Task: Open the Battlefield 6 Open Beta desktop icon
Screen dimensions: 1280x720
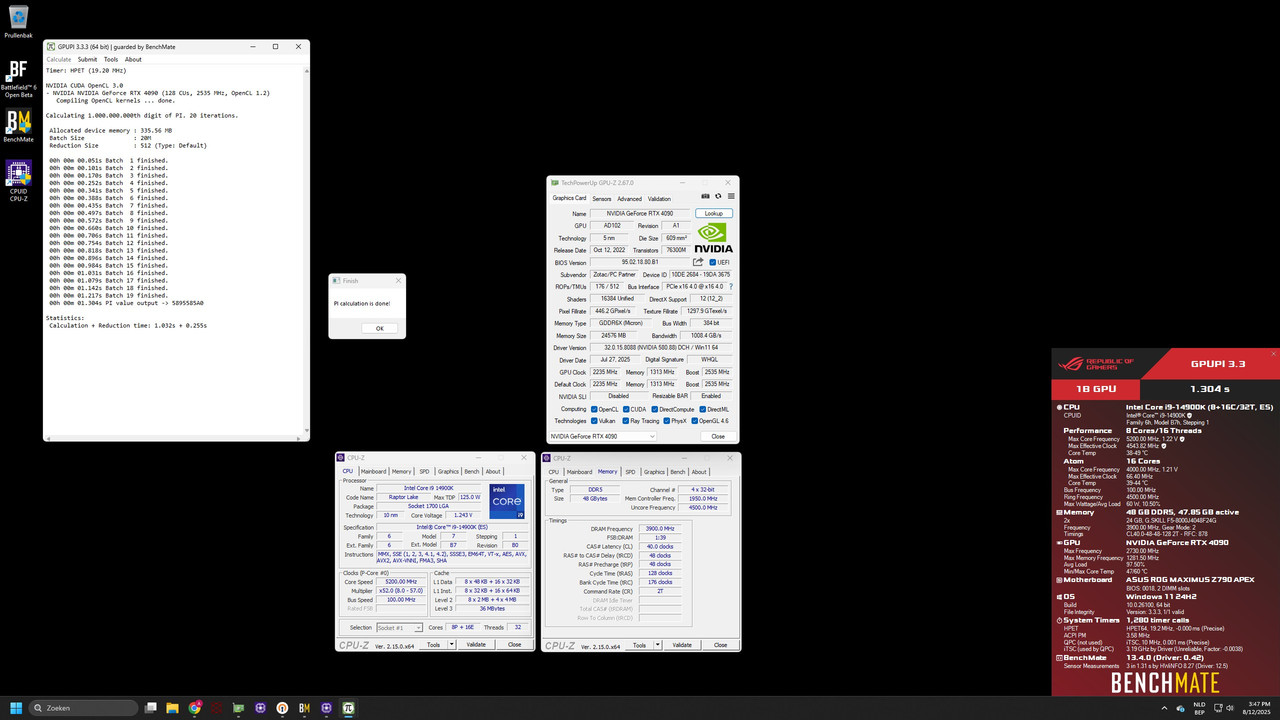Action: click(18, 75)
